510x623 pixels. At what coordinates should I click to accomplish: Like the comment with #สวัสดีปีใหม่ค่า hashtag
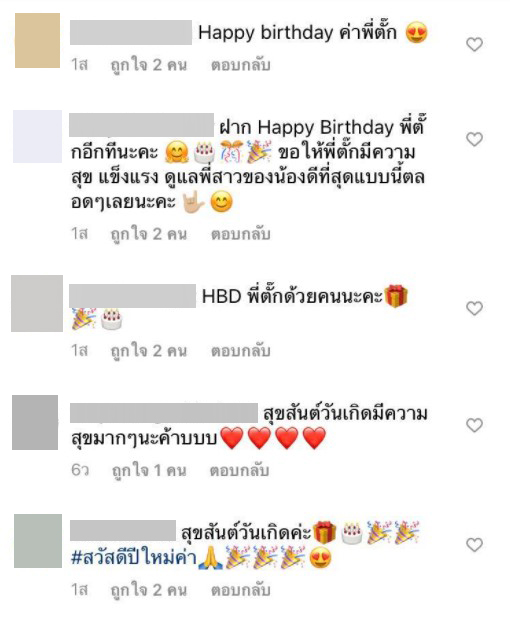(474, 544)
